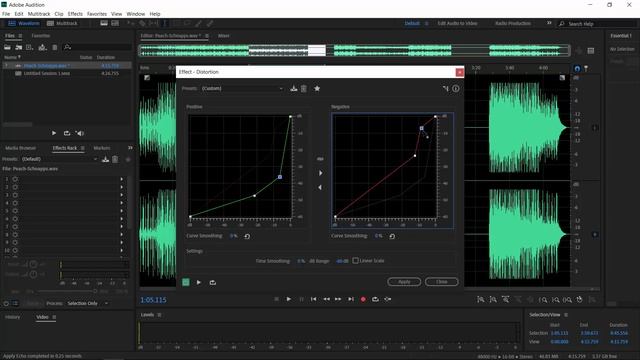Open file icon in the Files panel

[x=7, y=47]
